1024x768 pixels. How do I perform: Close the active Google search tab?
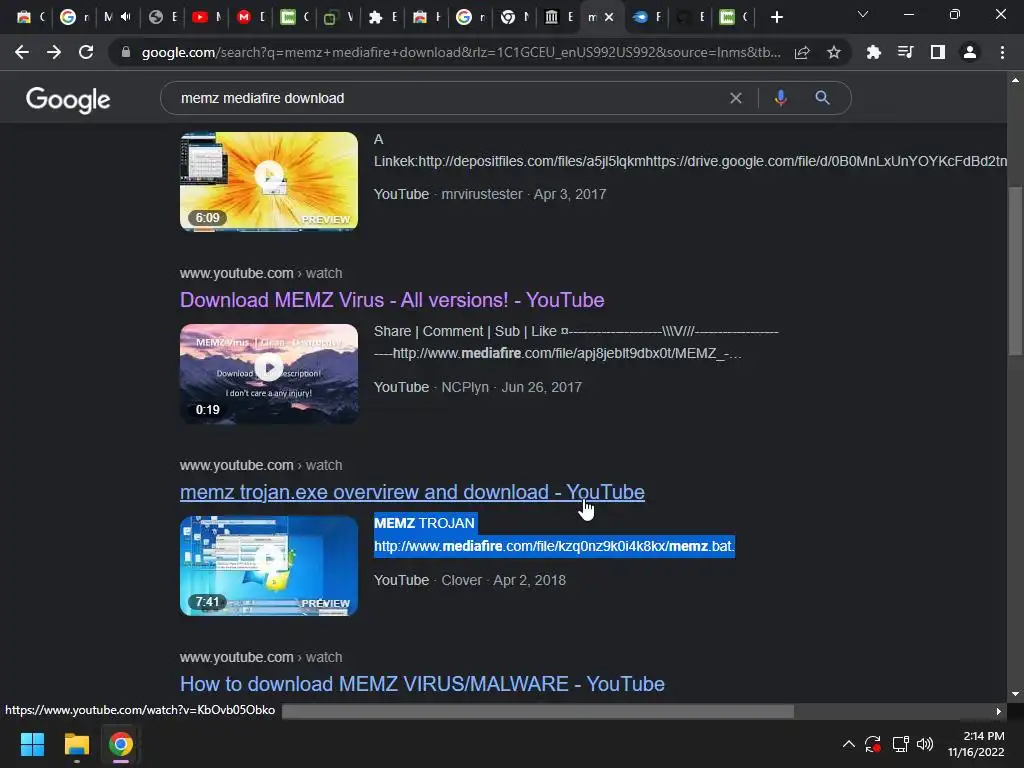tap(609, 17)
